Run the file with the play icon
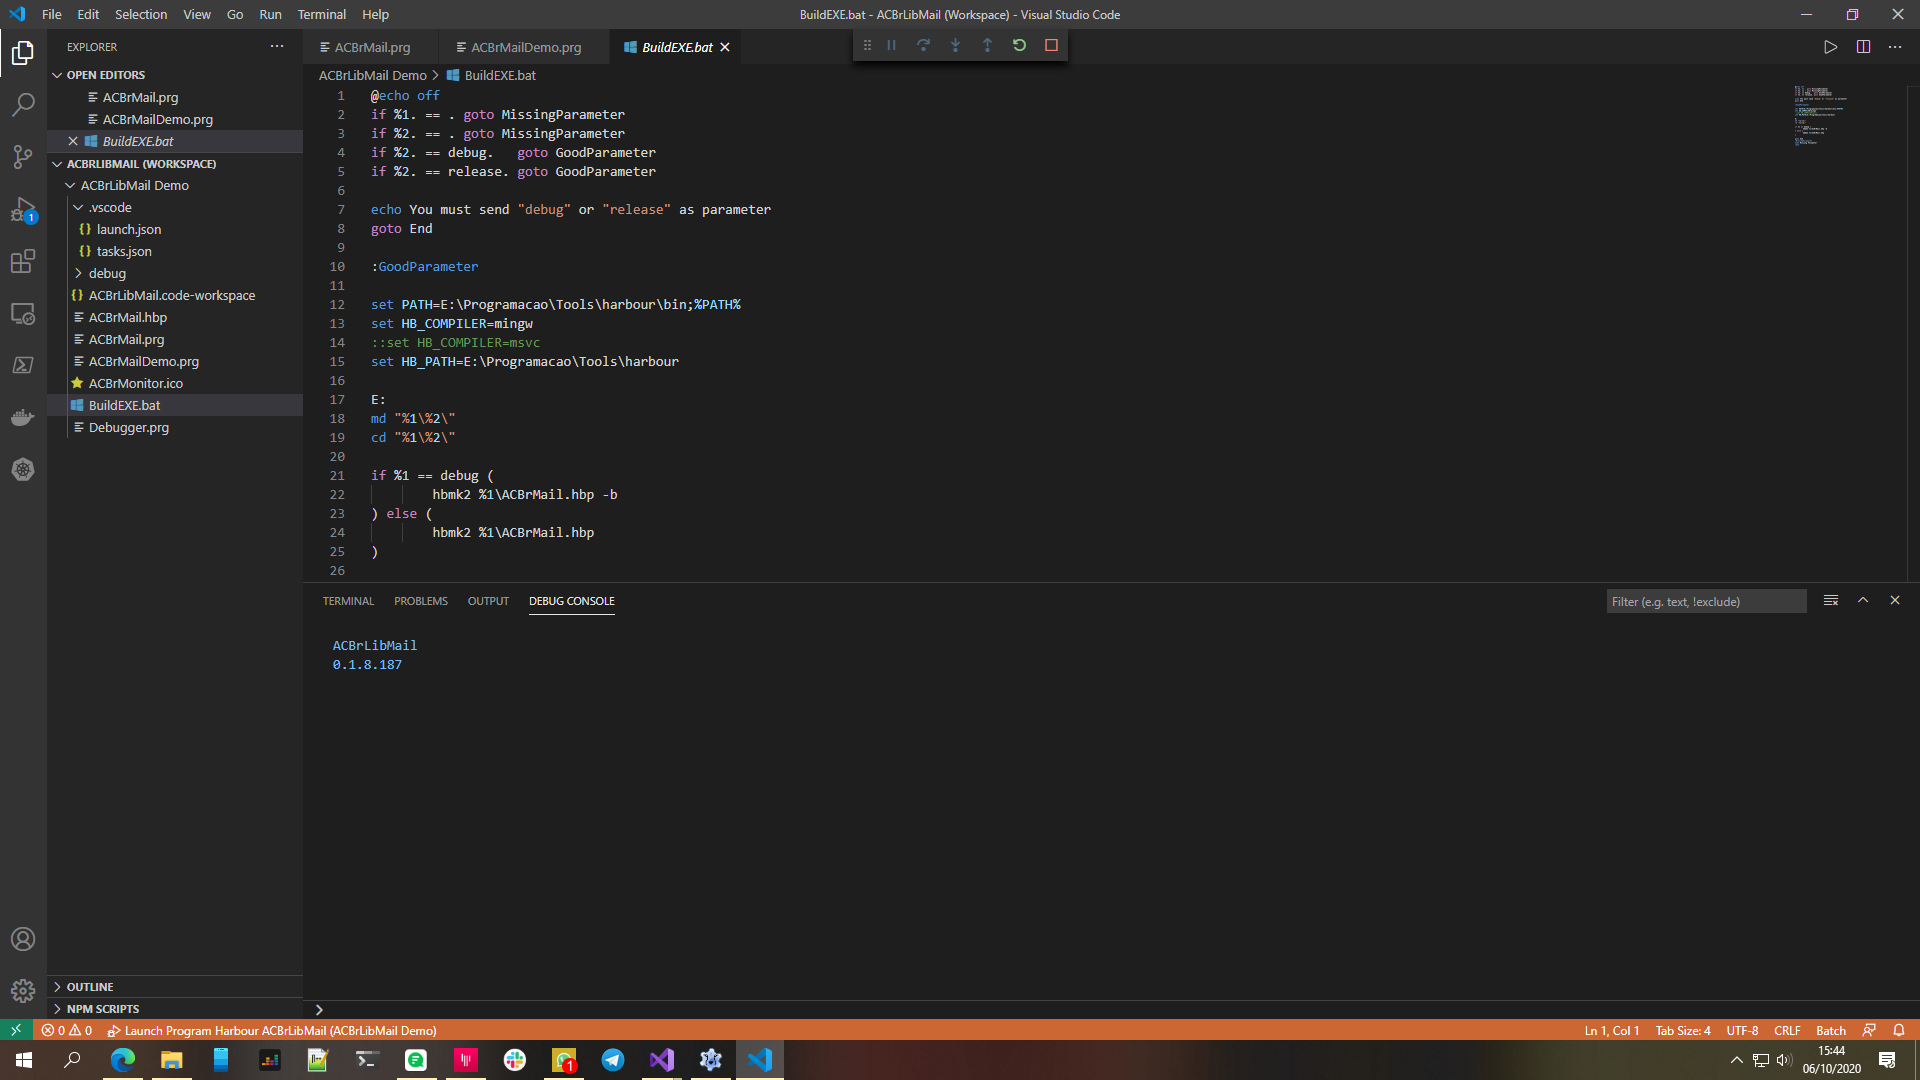1920x1080 pixels. (x=1830, y=47)
